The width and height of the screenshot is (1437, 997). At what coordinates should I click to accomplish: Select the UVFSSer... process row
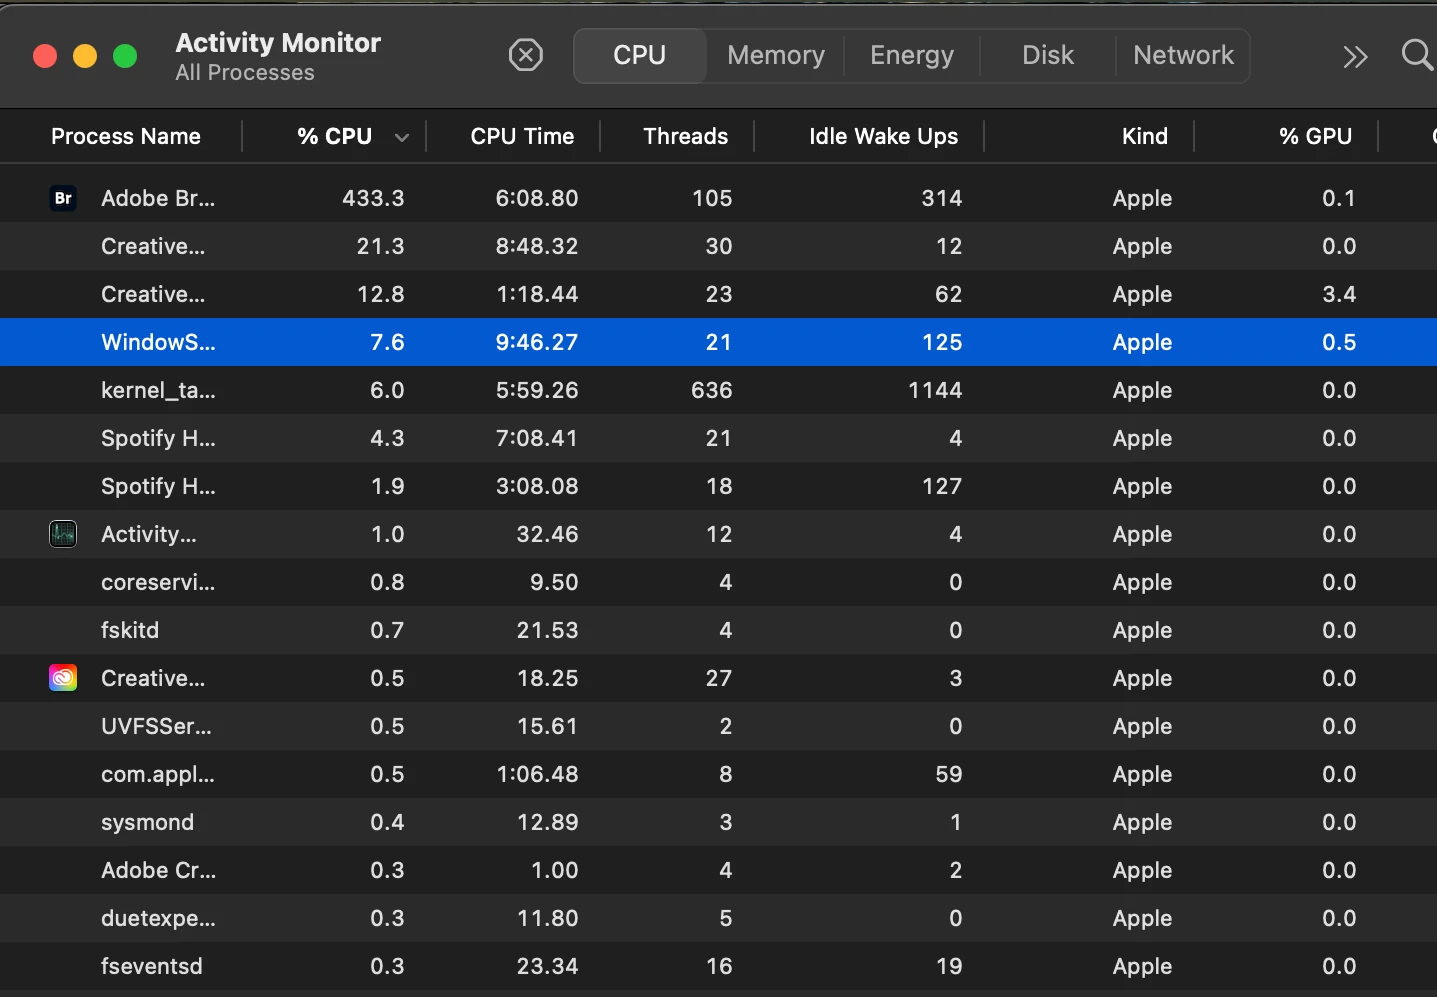coord(718,726)
